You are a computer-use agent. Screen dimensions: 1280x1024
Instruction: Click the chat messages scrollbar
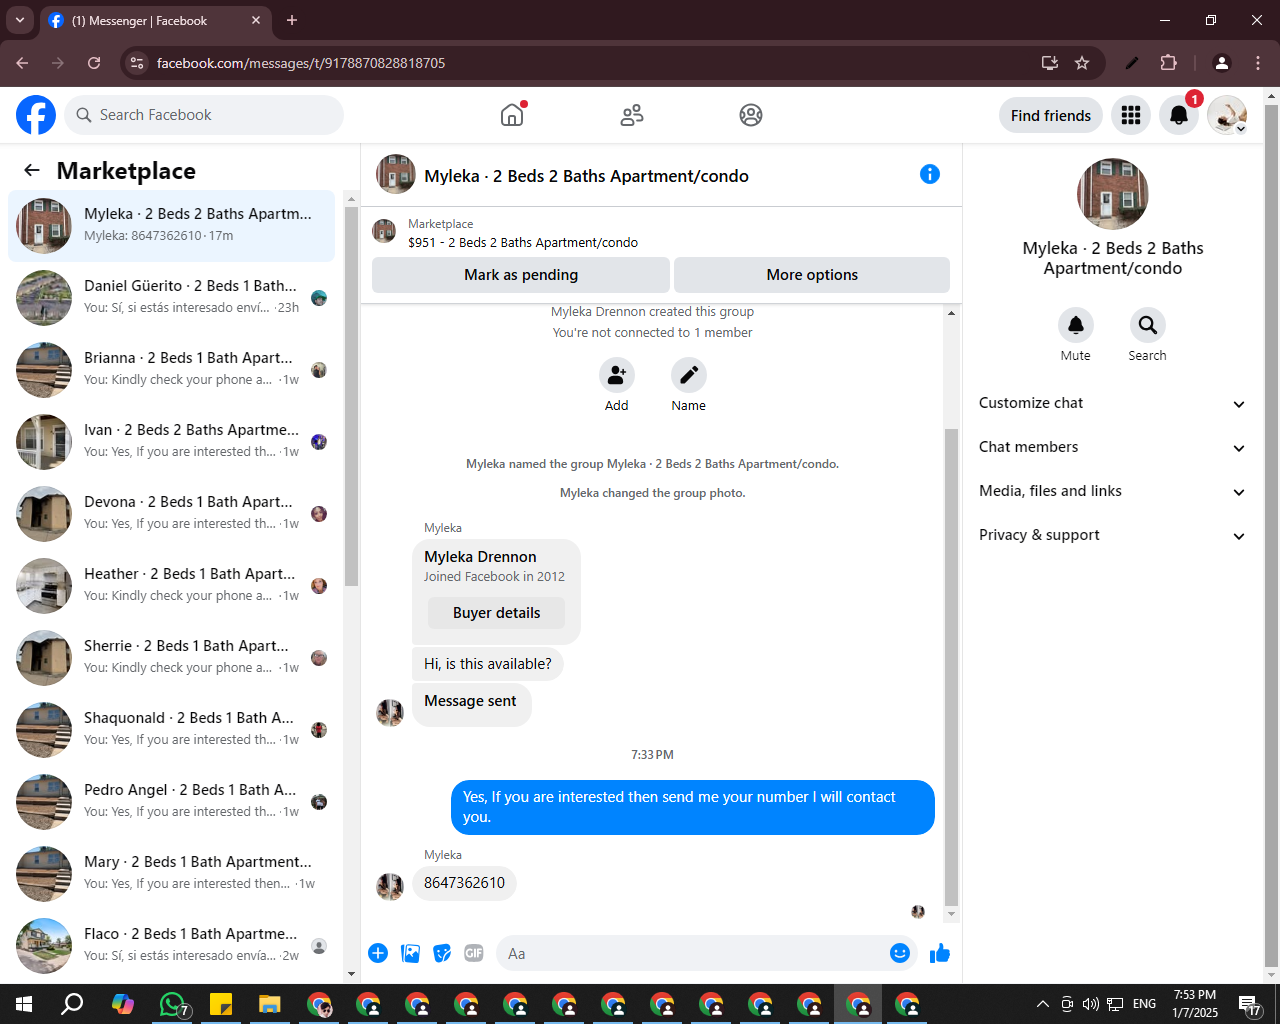951,666
